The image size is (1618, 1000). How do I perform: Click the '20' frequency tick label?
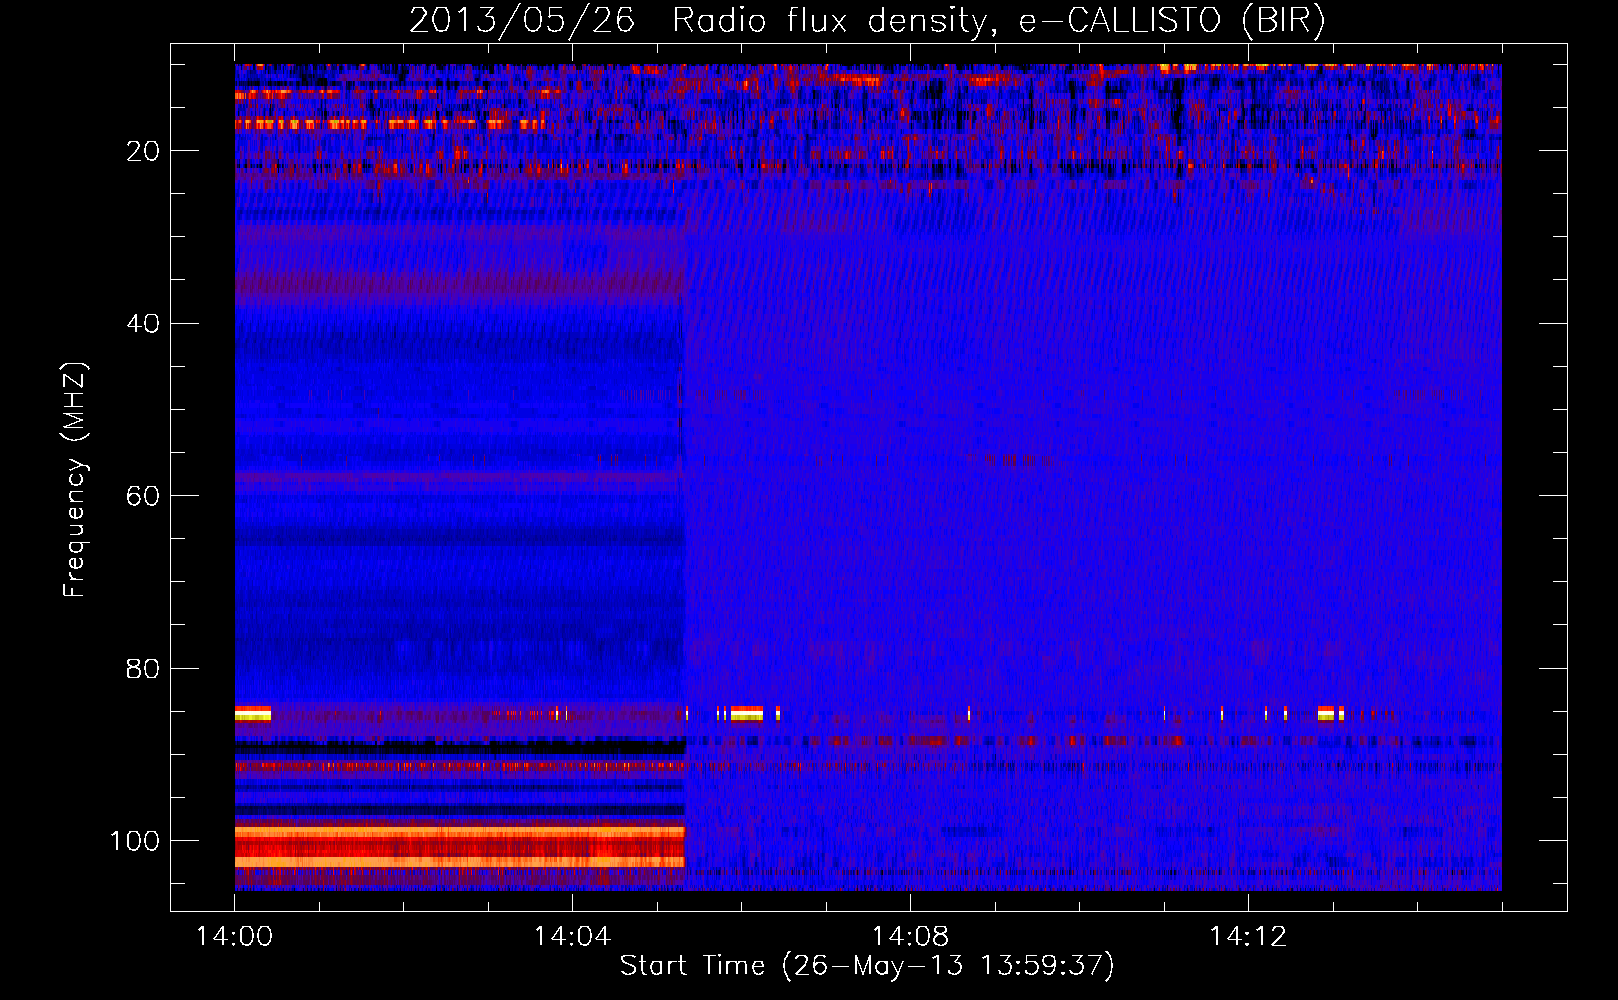point(144,151)
